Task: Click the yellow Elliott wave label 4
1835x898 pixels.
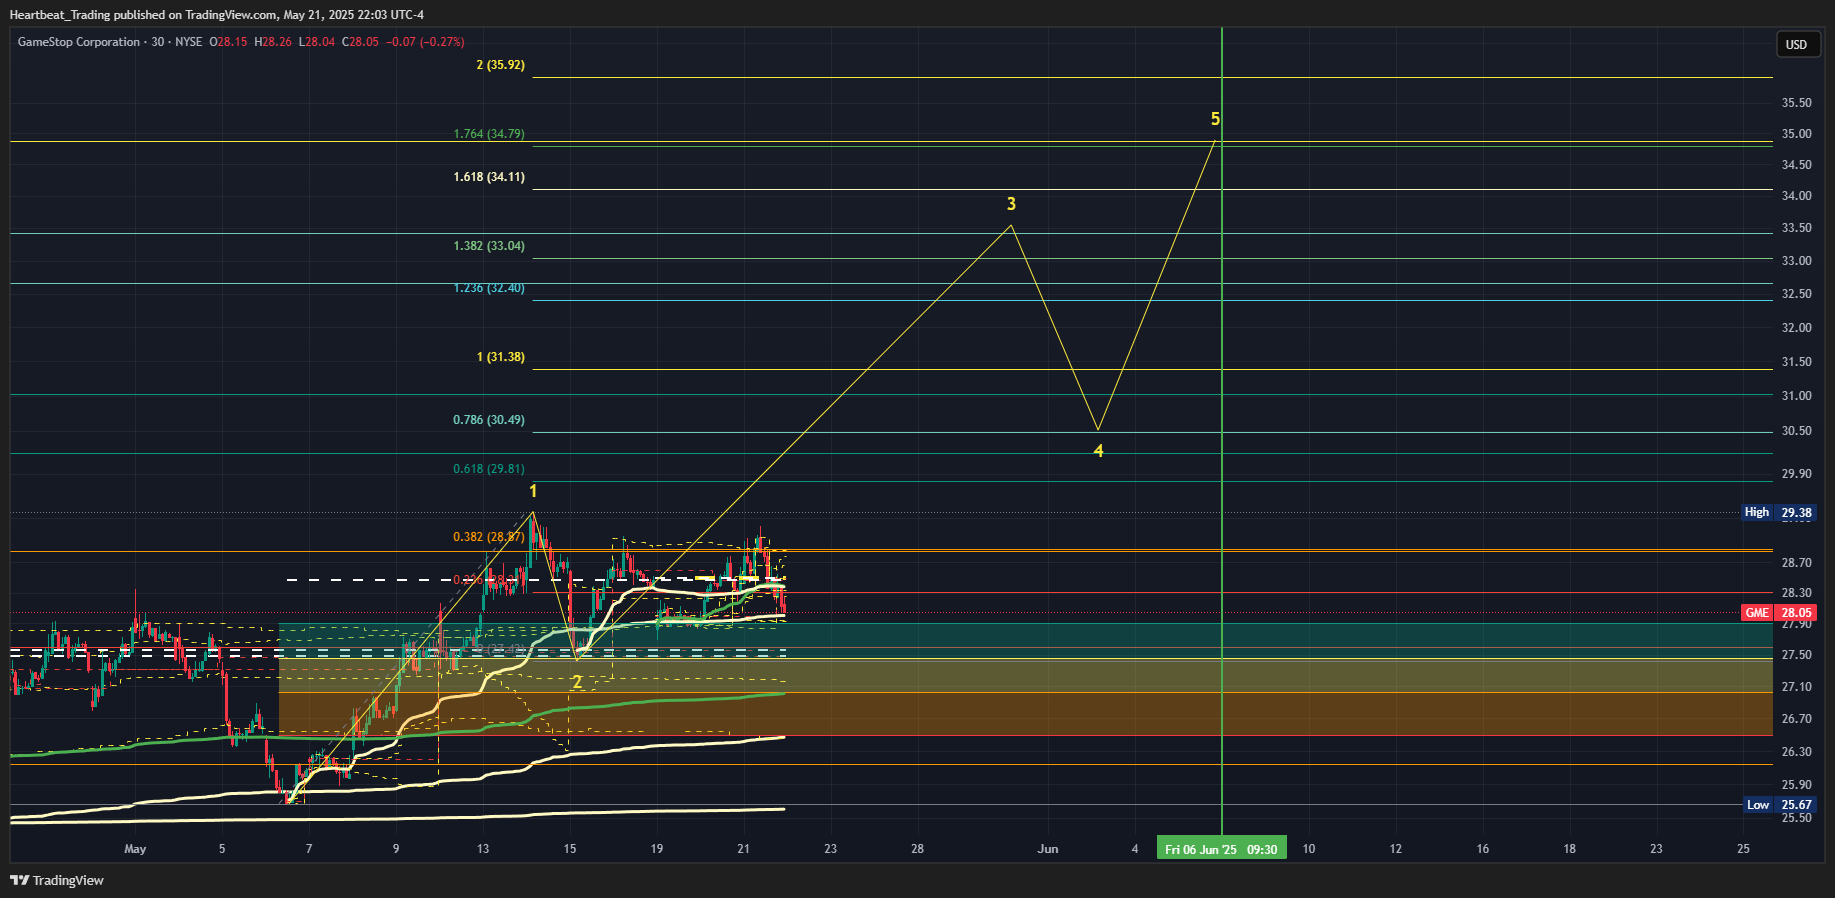Action: tap(1098, 451)
